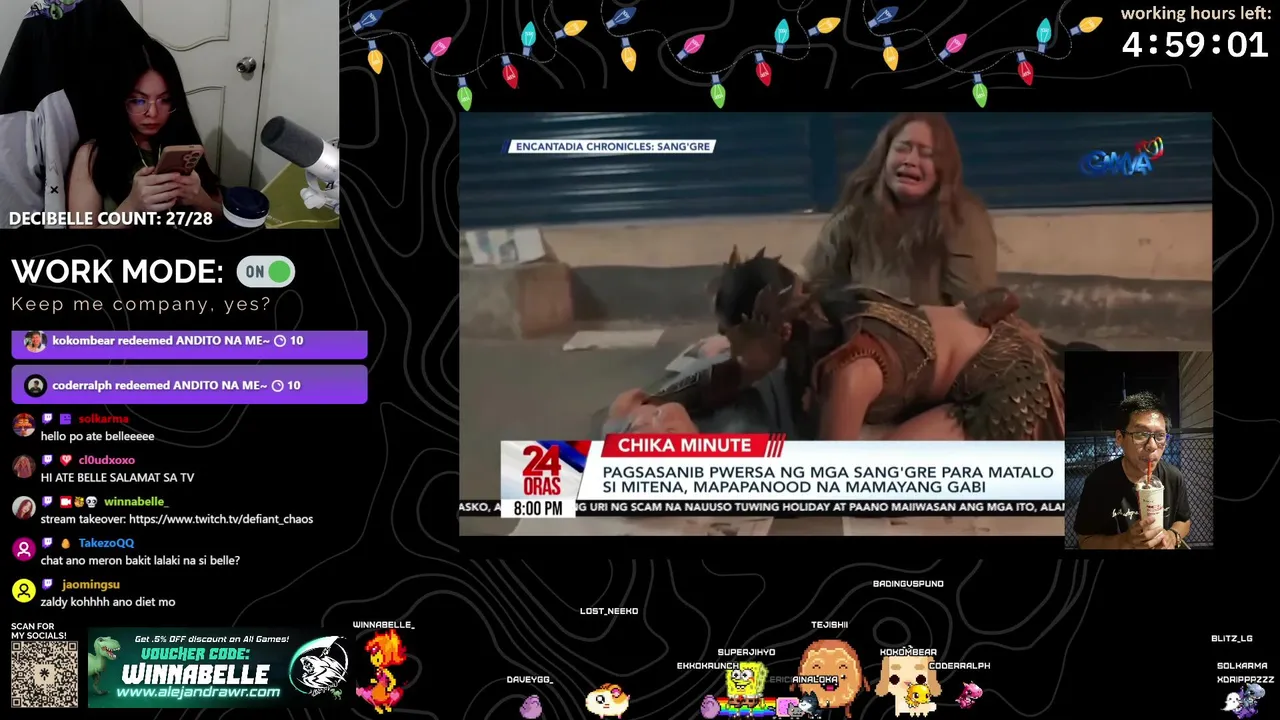Click the flame character labeled WINNABELLE_
This screenshot has height=720, width=1280.
click(x=383, y=672)
